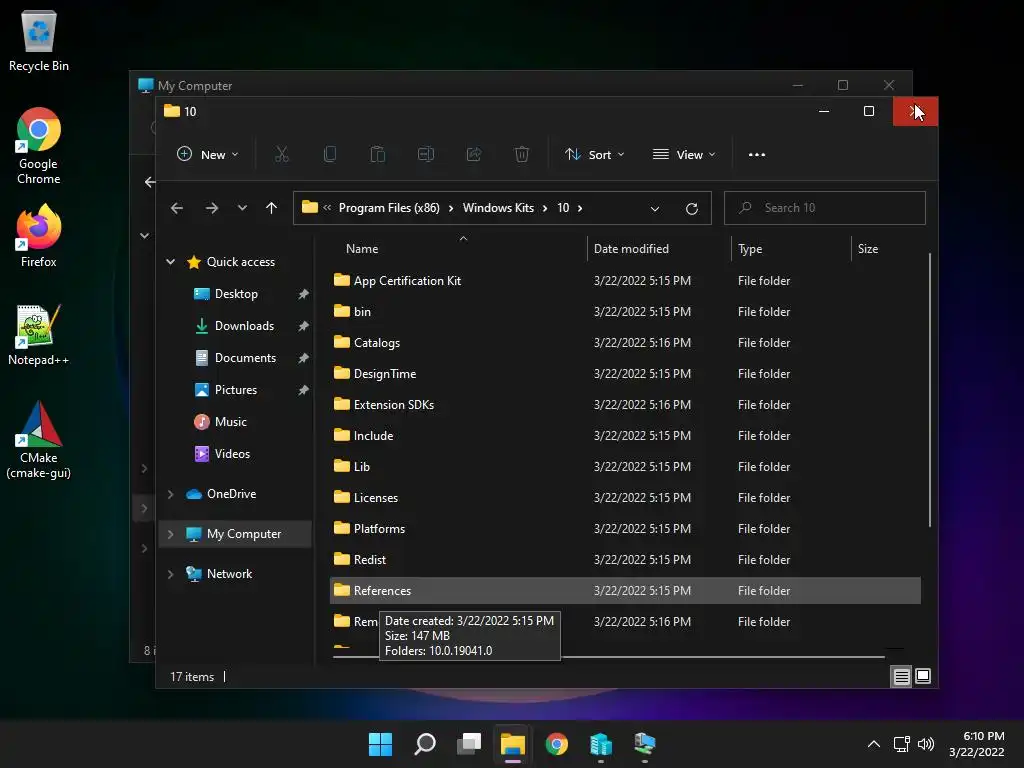The width and height of the screenshot is (1024, 768).
Task: Expand address bar history dropdown
Action: [654, 209]
